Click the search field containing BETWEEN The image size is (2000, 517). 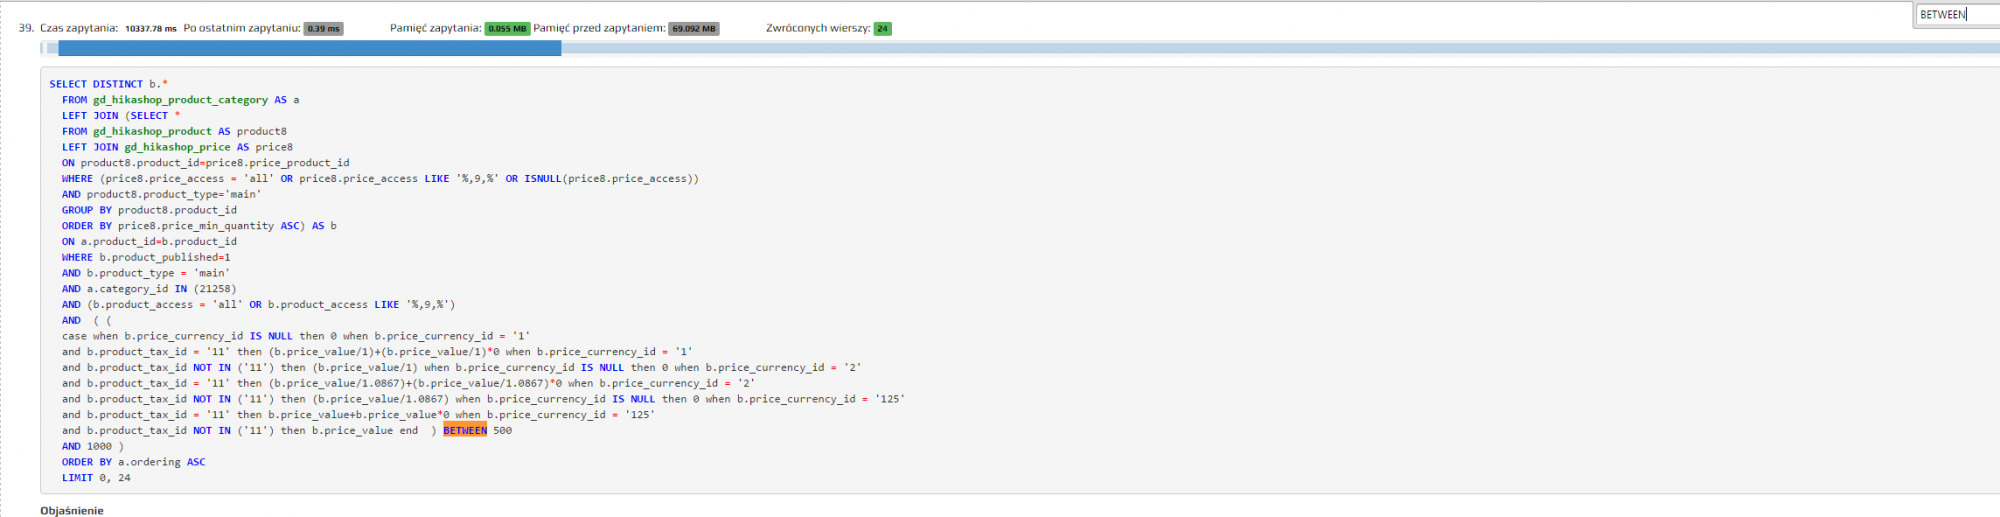pos(1955,15)
